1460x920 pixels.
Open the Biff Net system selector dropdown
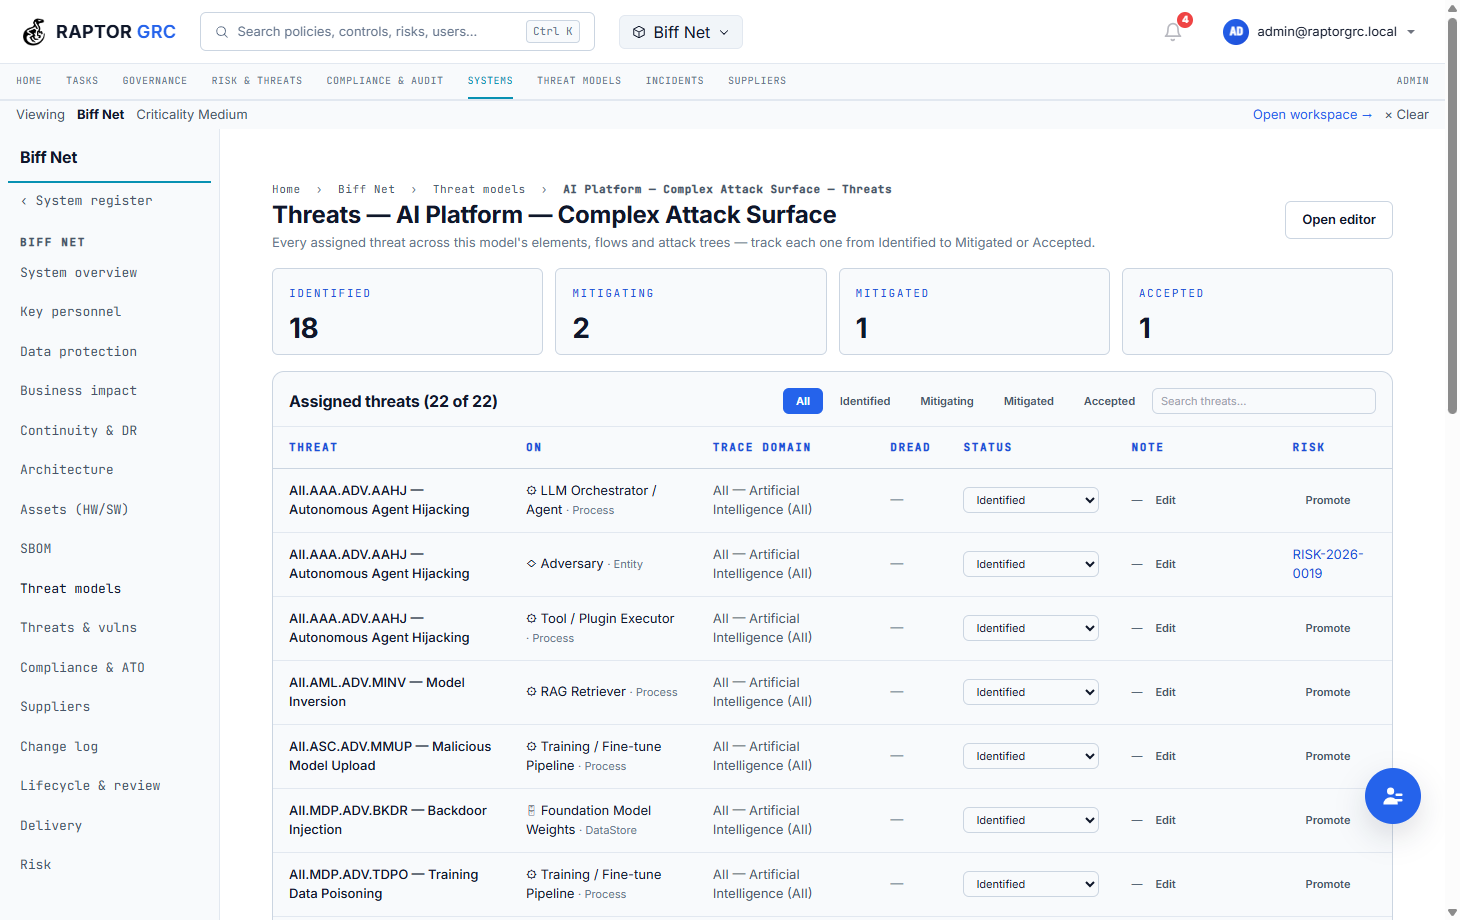coord(681,32)
